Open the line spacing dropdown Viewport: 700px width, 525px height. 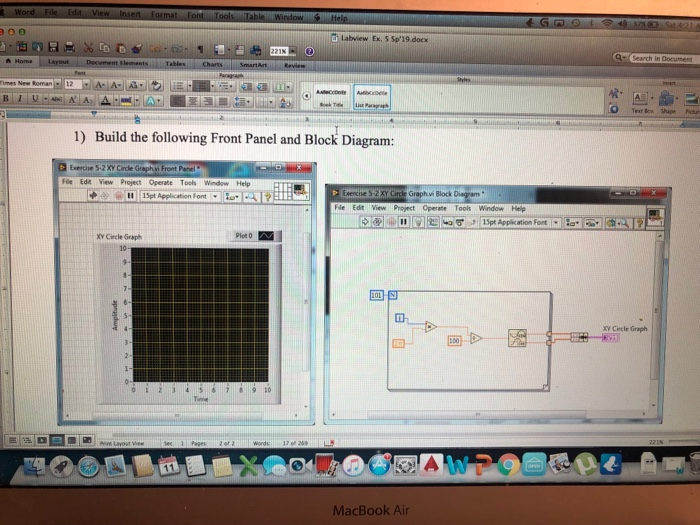[242, 102]
